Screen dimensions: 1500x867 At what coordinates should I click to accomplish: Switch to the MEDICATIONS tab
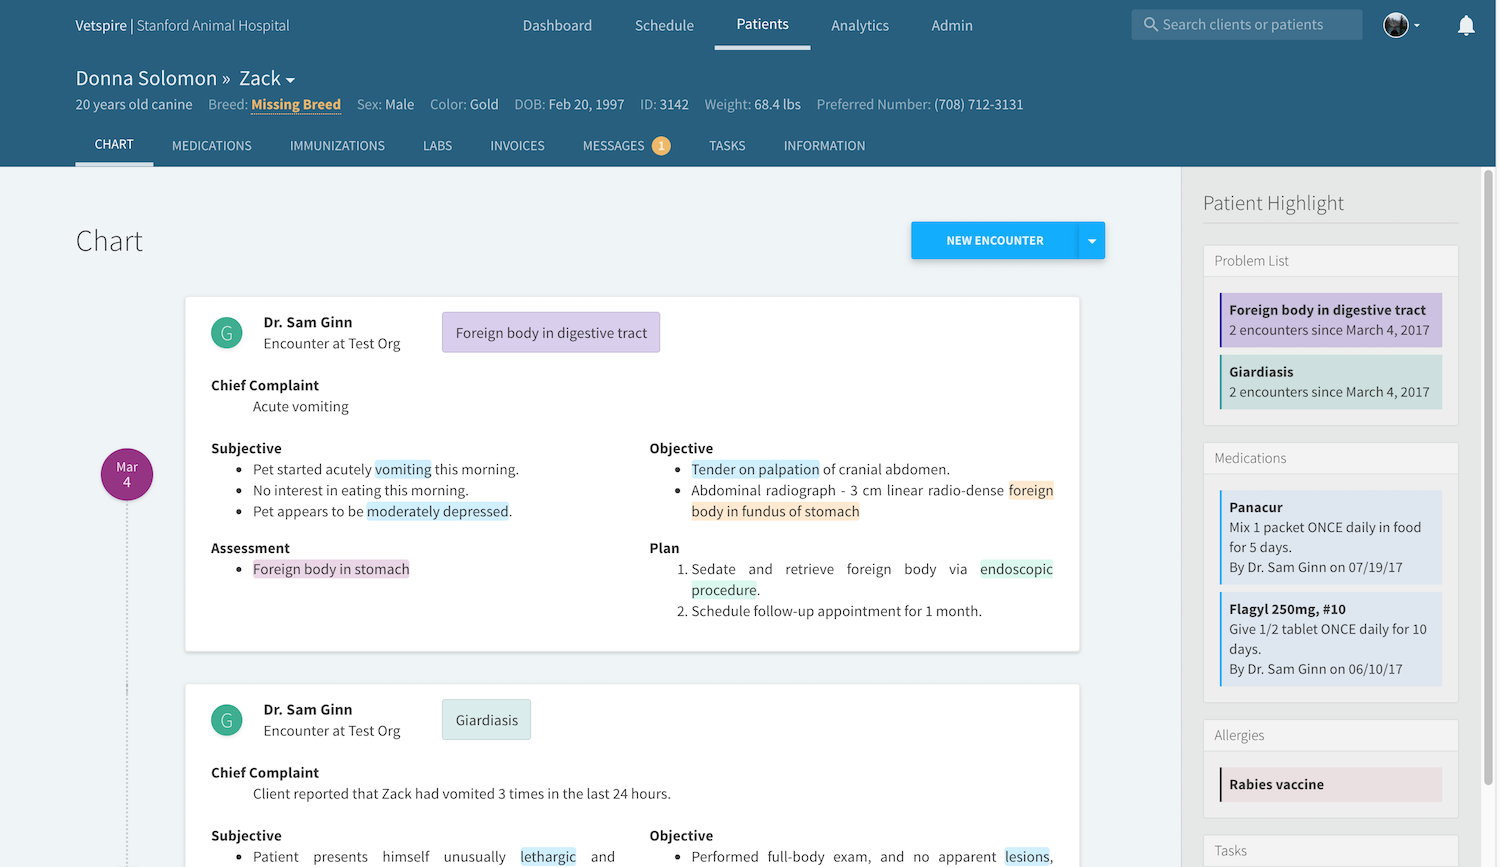point(211,145)
